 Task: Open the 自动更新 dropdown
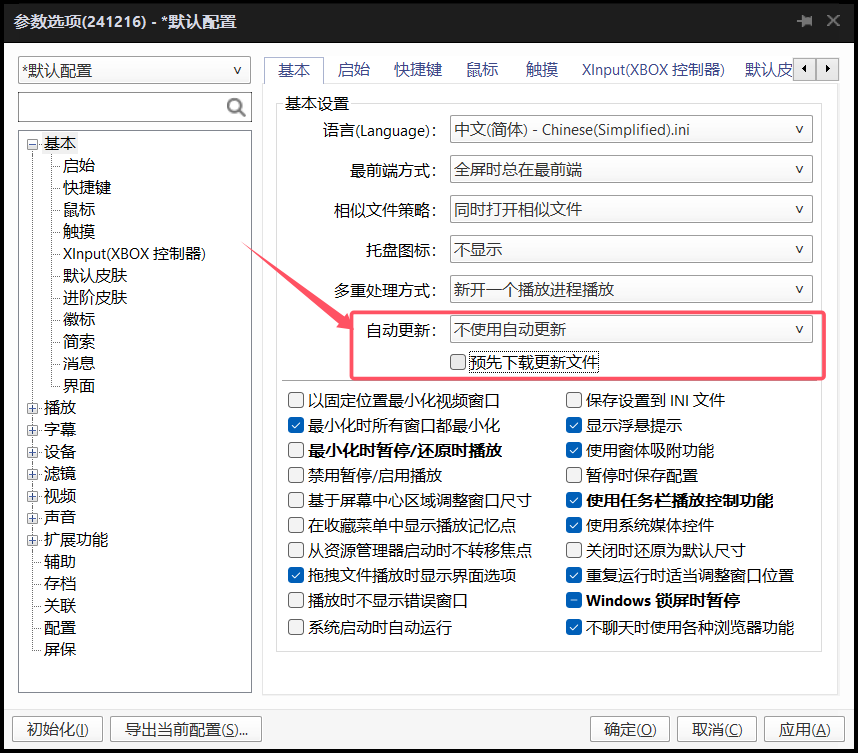(x=631, y=329)
